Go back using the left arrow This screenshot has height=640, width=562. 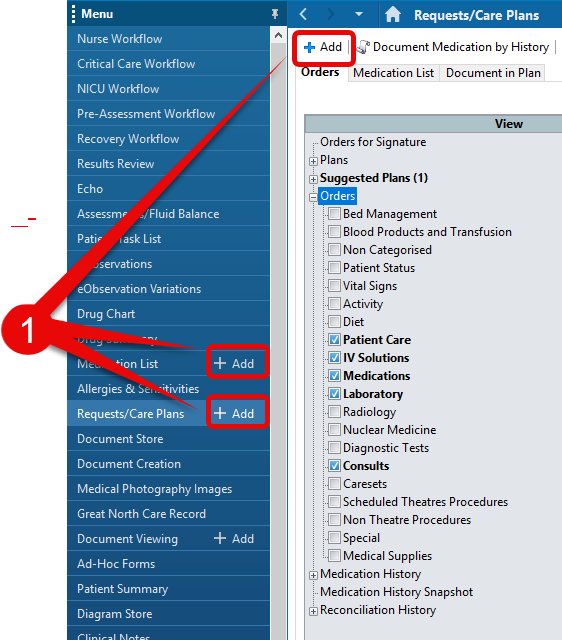click(x=303, y=14)
